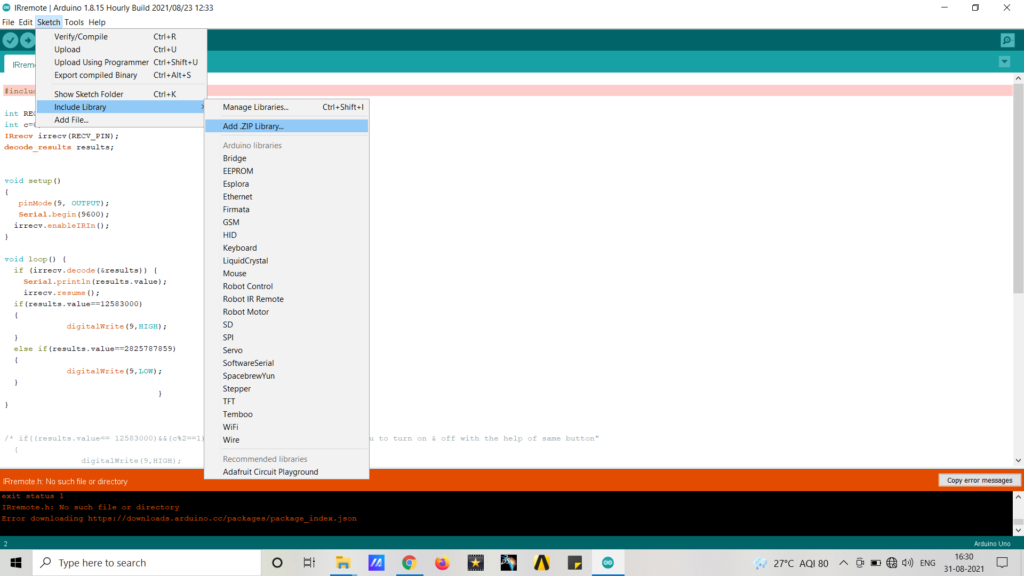Select Verify/Compile from Sketch menu
The width and height of the screenshot is (1024, 576).
point(121,37)
